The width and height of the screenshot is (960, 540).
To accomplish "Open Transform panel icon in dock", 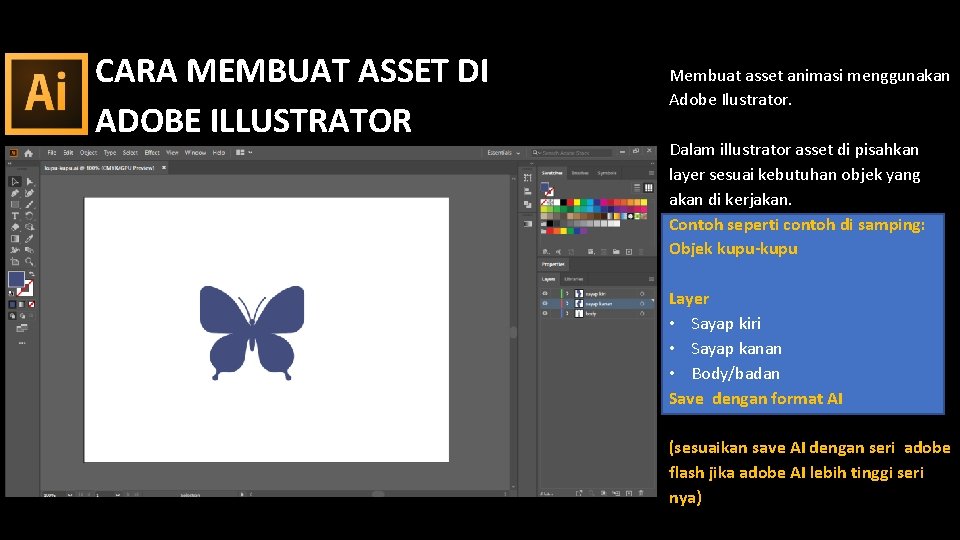I will click(528, 178).
